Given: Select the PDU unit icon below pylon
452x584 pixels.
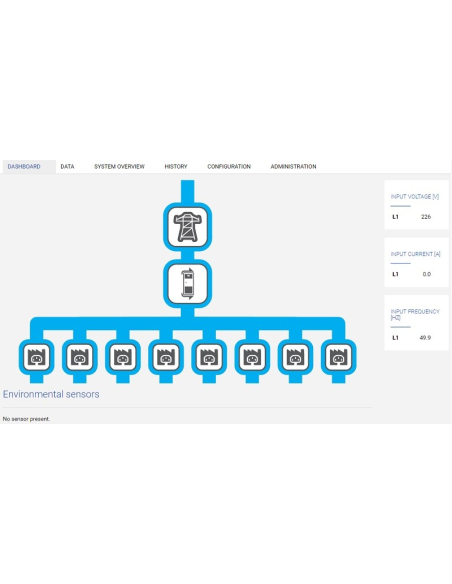Looking at the screenshot, I should click(188, 284).
